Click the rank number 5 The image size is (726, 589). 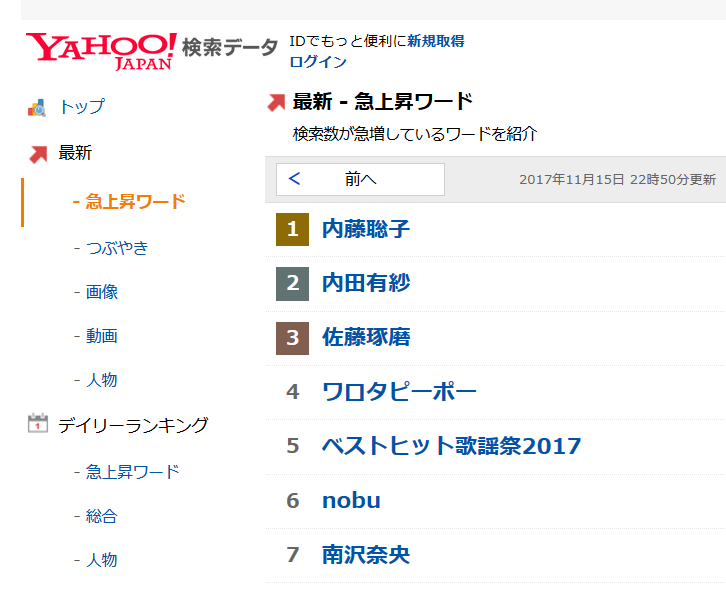[293, 446]
